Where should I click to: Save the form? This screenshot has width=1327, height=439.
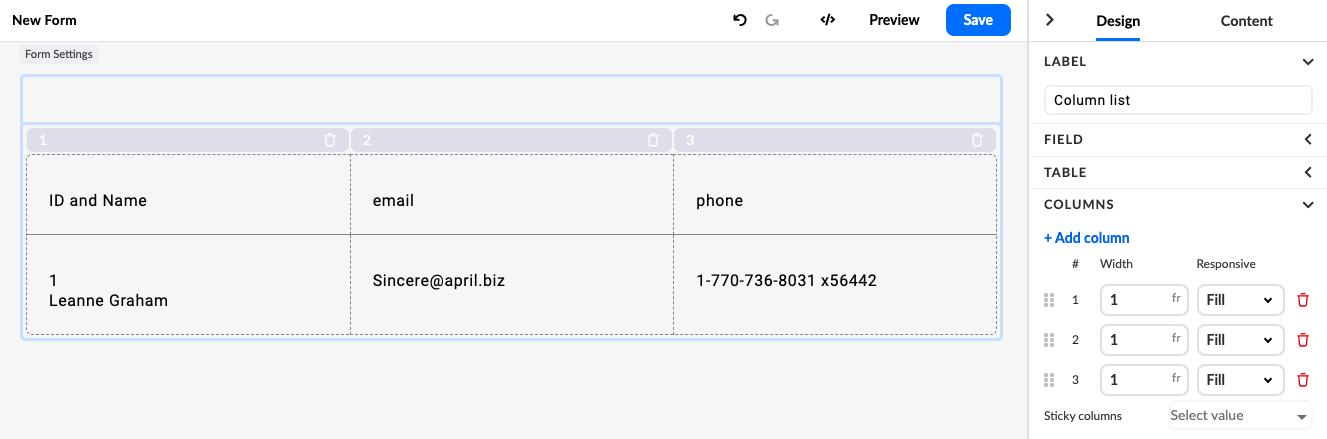[978, 20]
